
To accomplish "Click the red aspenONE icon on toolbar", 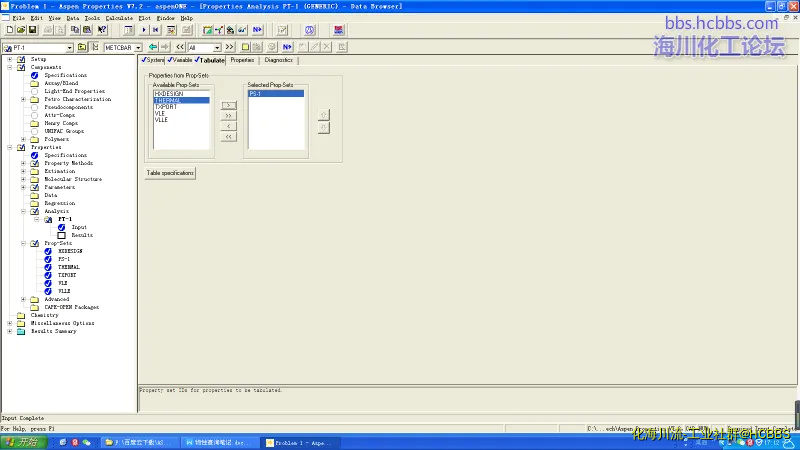I will (x=338, y=30).
